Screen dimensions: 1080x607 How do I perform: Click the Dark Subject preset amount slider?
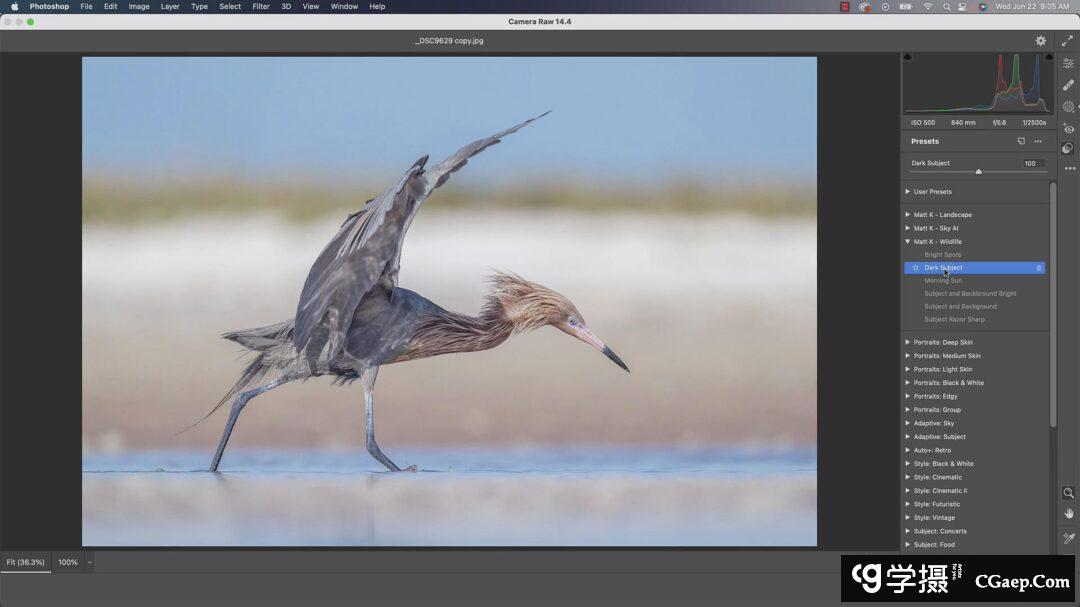[x=978, y=172]
